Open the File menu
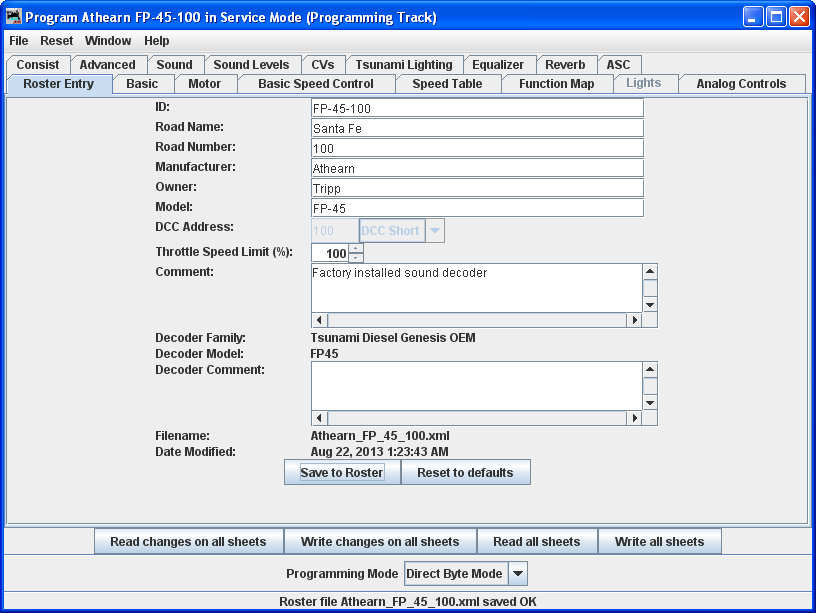Screen dimensions: 816x613 pyautogui.click(x=19, y=41)
